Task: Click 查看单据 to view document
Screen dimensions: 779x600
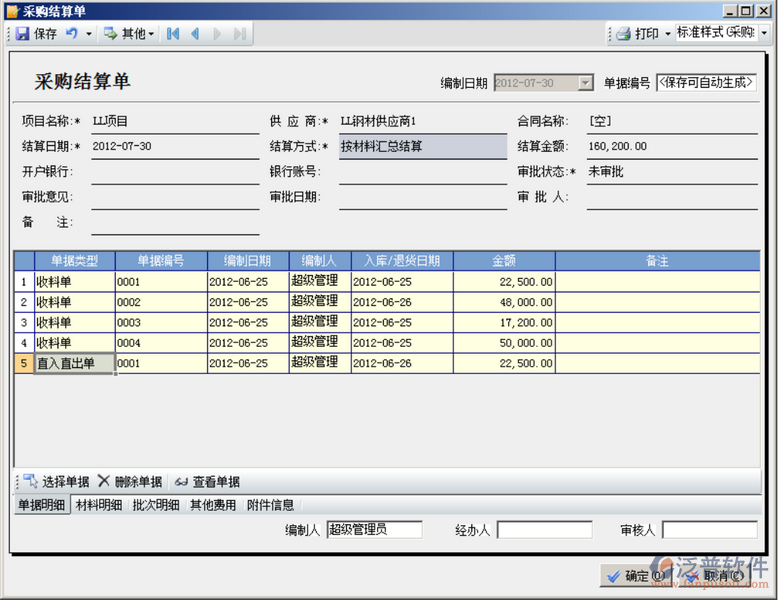Action: tap(207, 482)
